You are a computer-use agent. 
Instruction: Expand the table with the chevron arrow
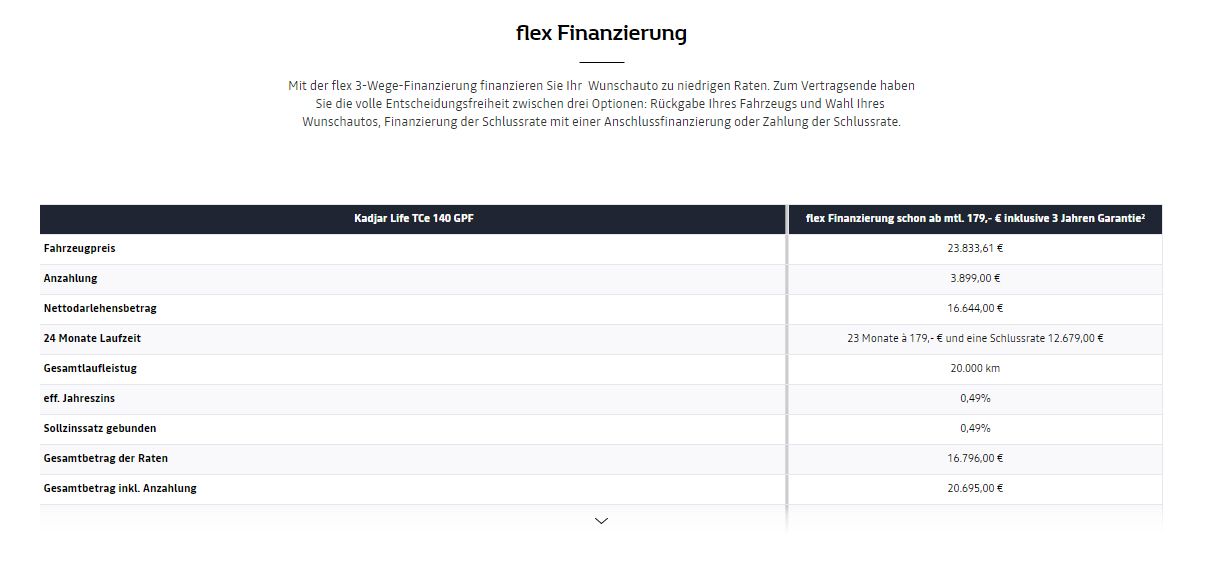[x=601, y=520]
